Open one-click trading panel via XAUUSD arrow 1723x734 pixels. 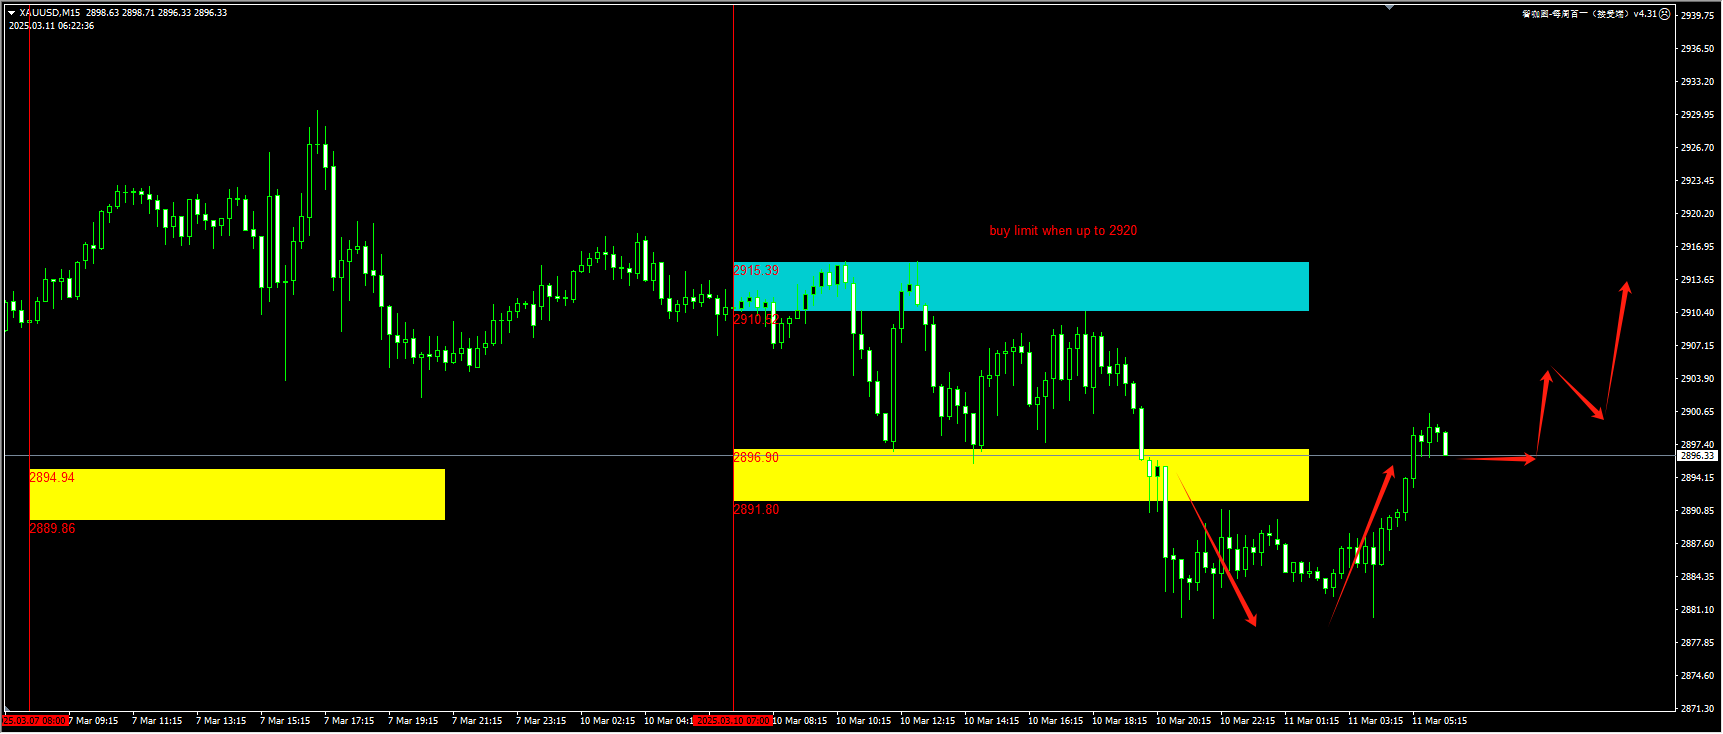point(11,13)
